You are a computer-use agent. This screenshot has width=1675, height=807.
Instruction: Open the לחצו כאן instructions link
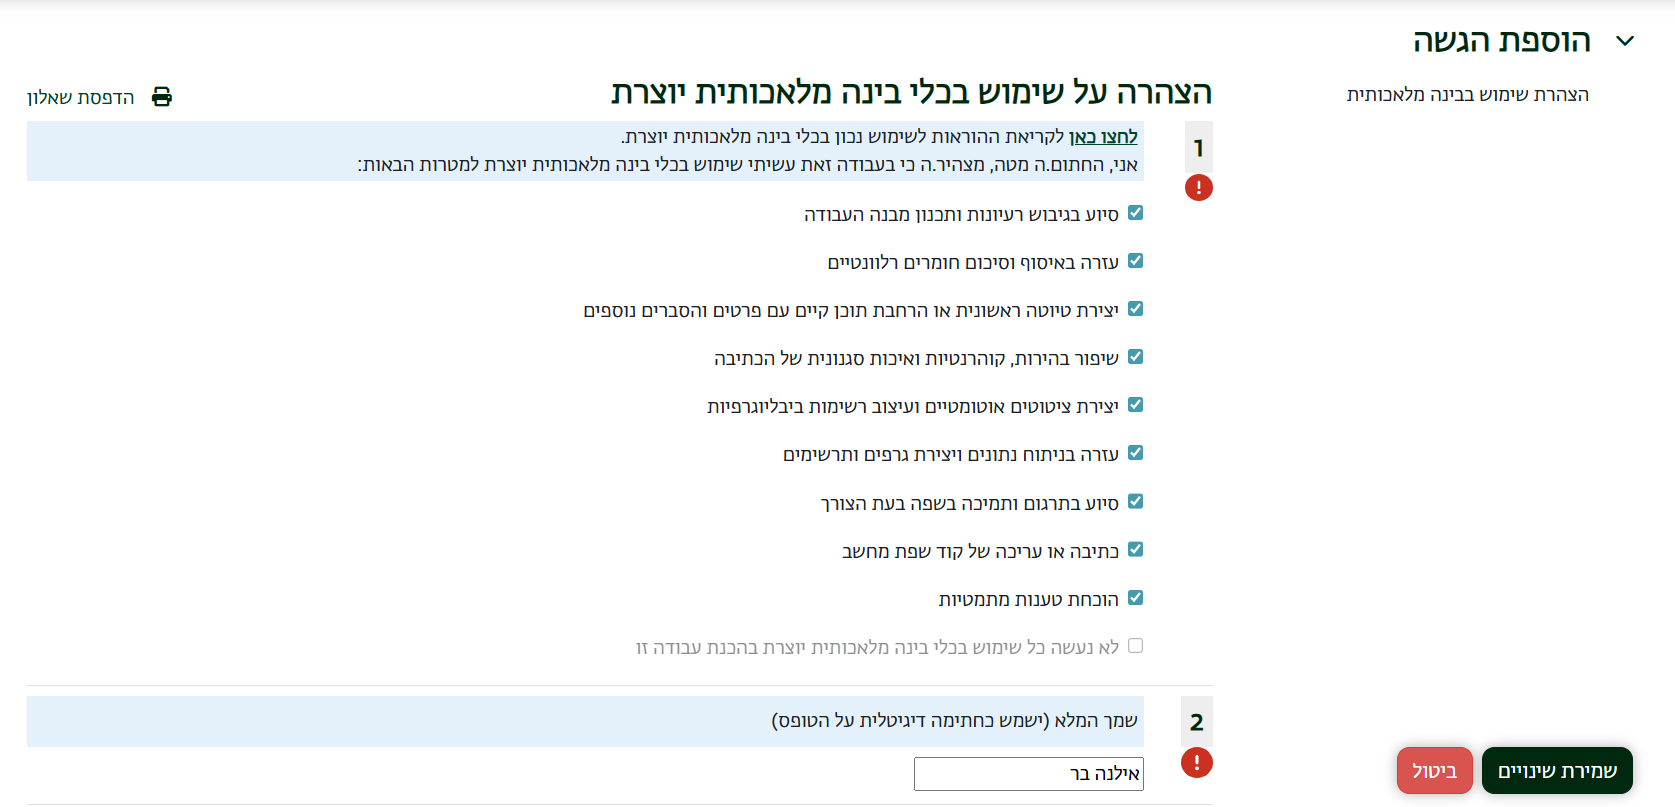pyautogui.click(x=1103, y=137)
